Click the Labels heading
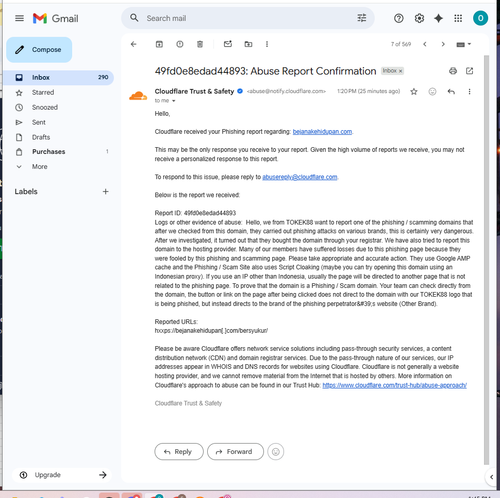Screen dimensions: 500x498 click(x=26, y=191)
